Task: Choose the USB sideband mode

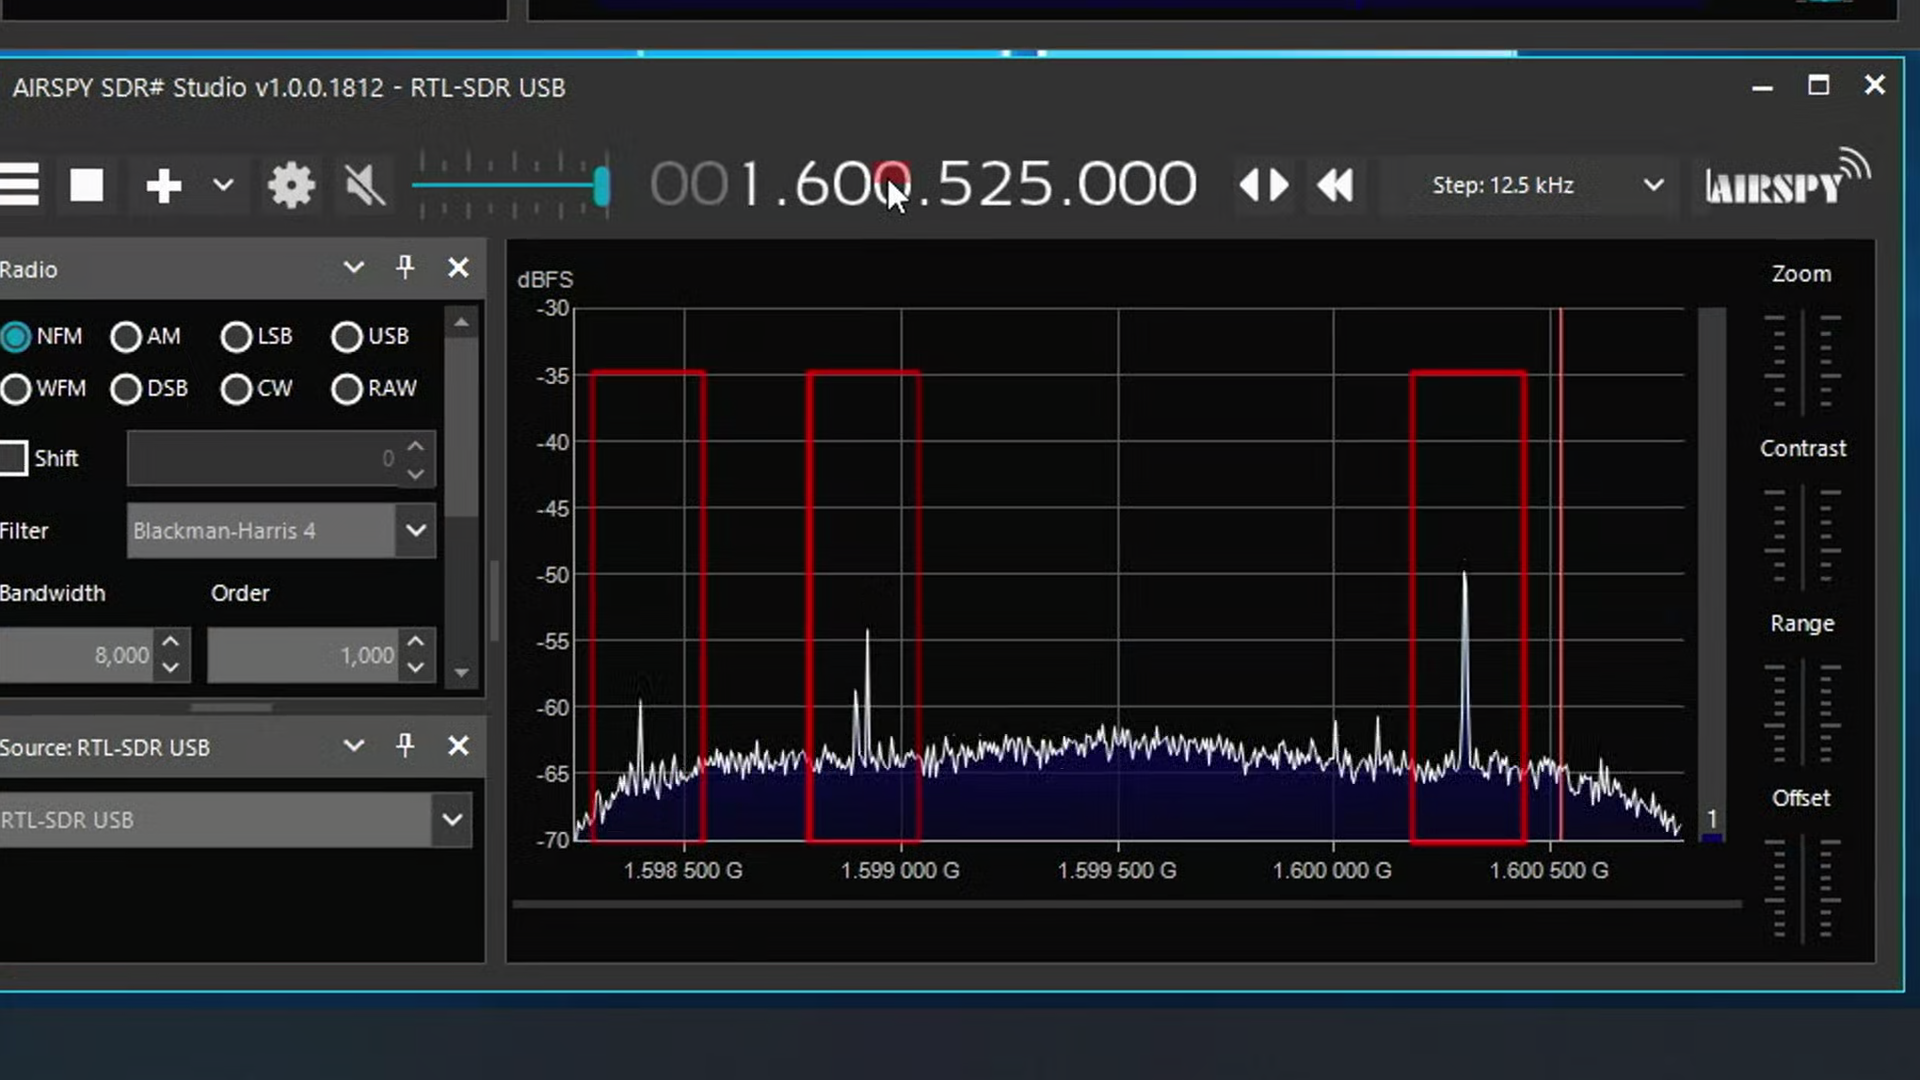Action: tap(347, 337)
